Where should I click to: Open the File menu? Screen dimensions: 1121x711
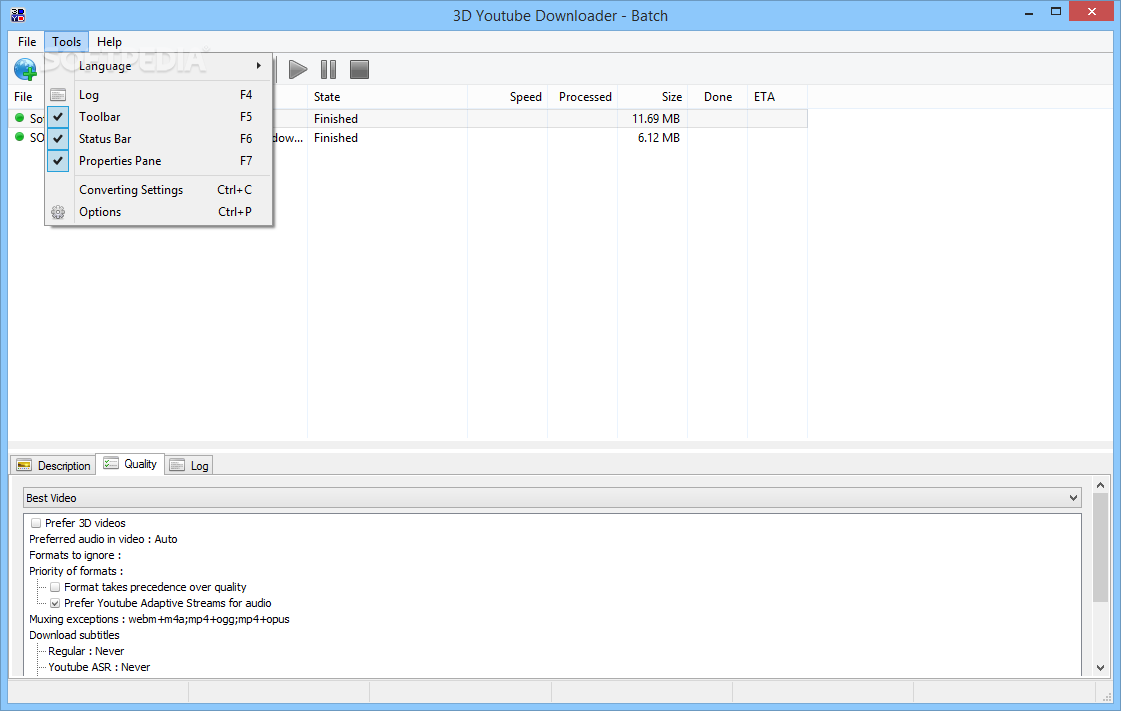click(27, 41)
